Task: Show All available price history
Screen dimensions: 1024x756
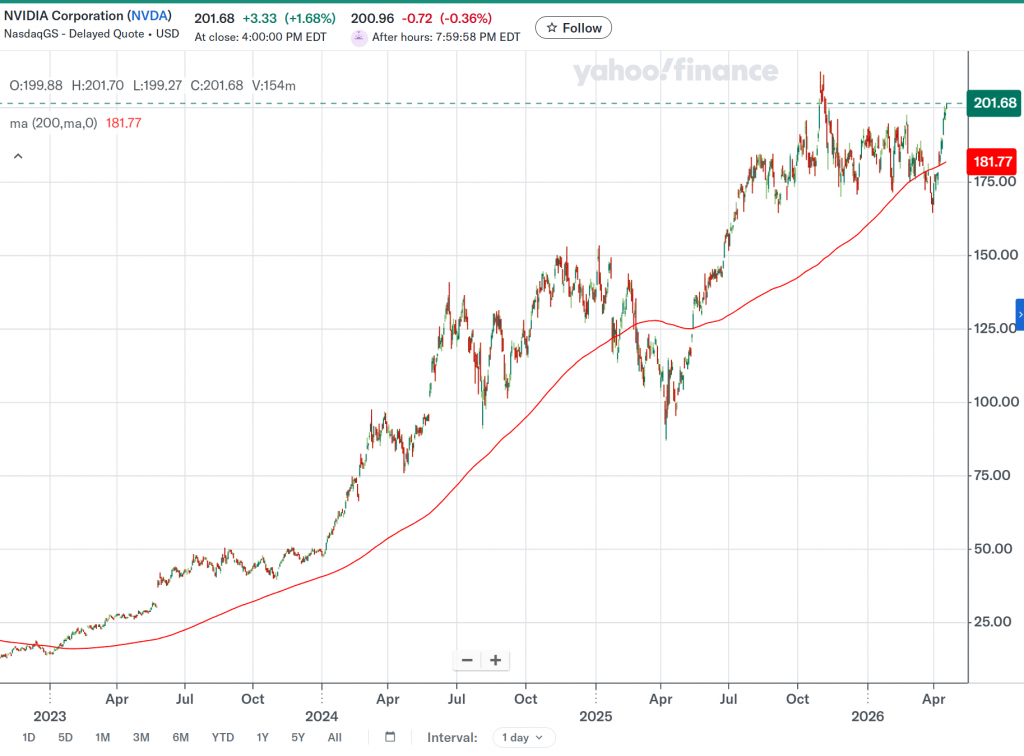Action: tap(334, 737)
